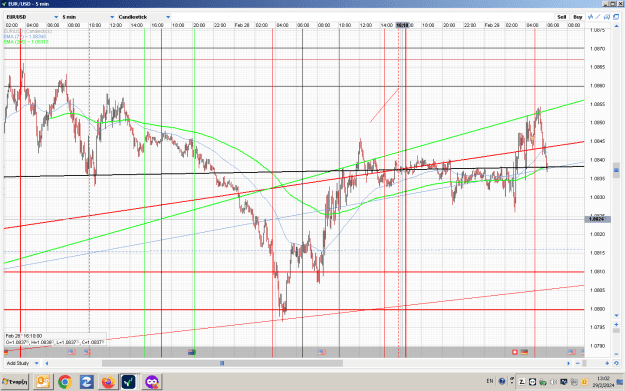Image resolution: width=625 pixels, height=391 pixels.
Task: Reset the chart view with the refresh icon
Action: point(616,363)
